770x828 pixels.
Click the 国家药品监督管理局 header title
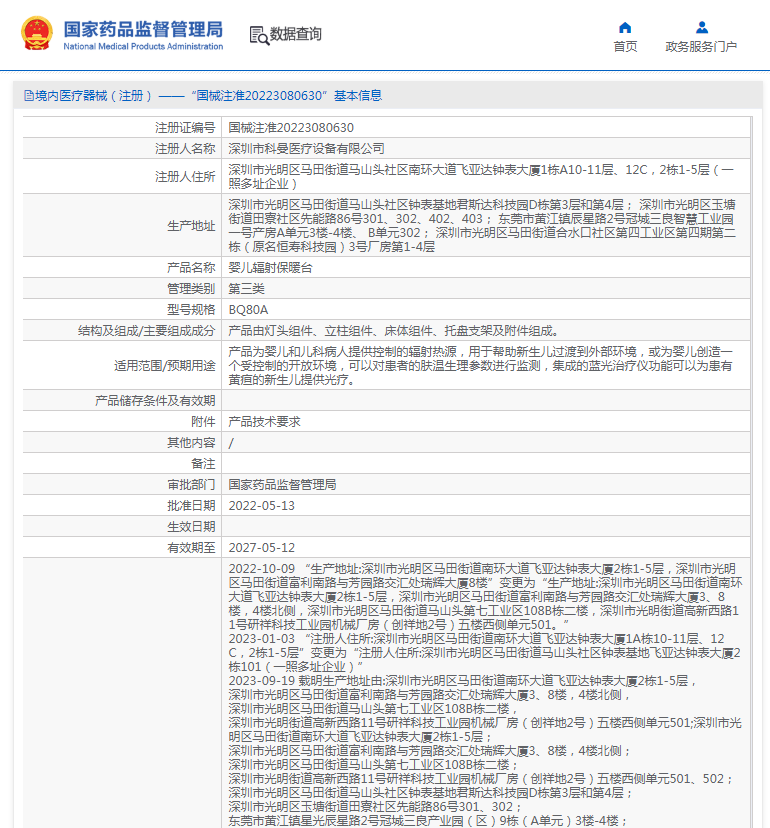tap(143, 30)
